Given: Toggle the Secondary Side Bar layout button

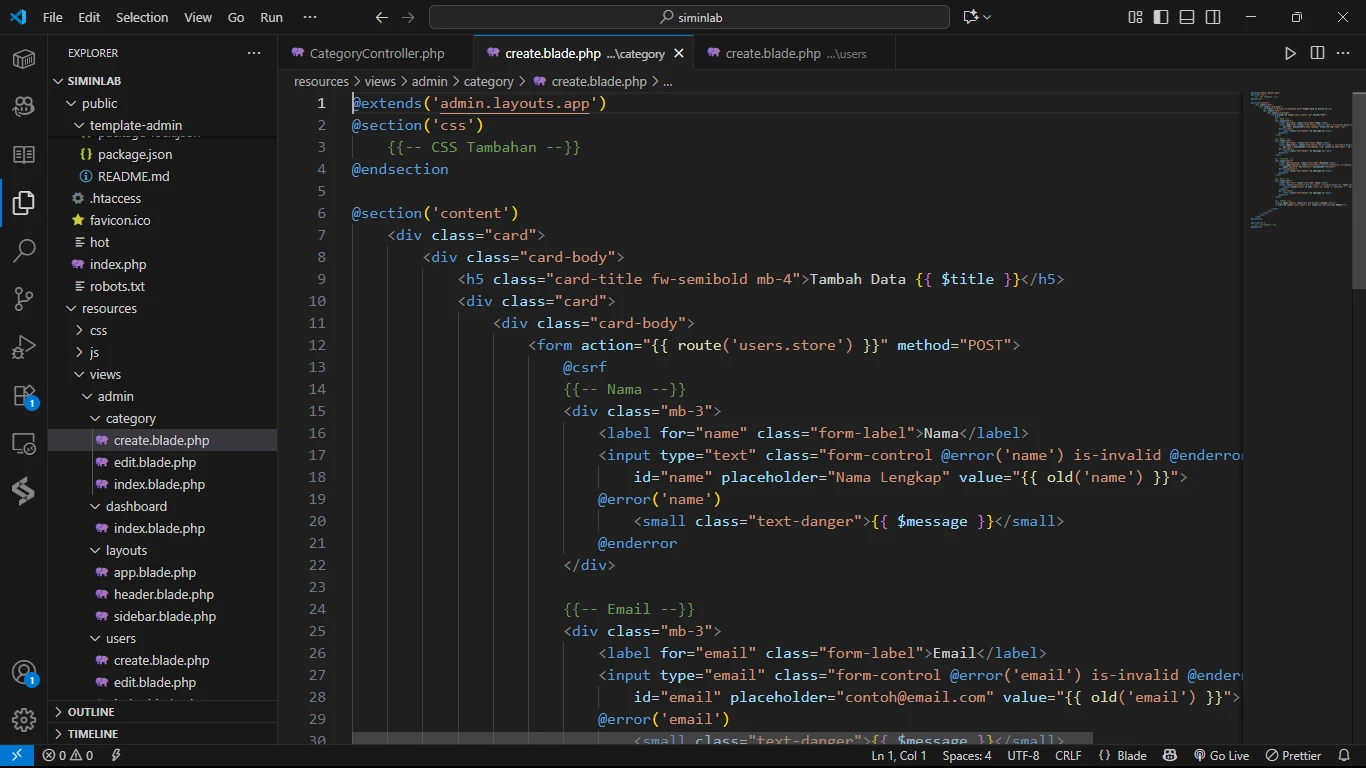Looking at the screenshot, I should (x=1213, y=17).
